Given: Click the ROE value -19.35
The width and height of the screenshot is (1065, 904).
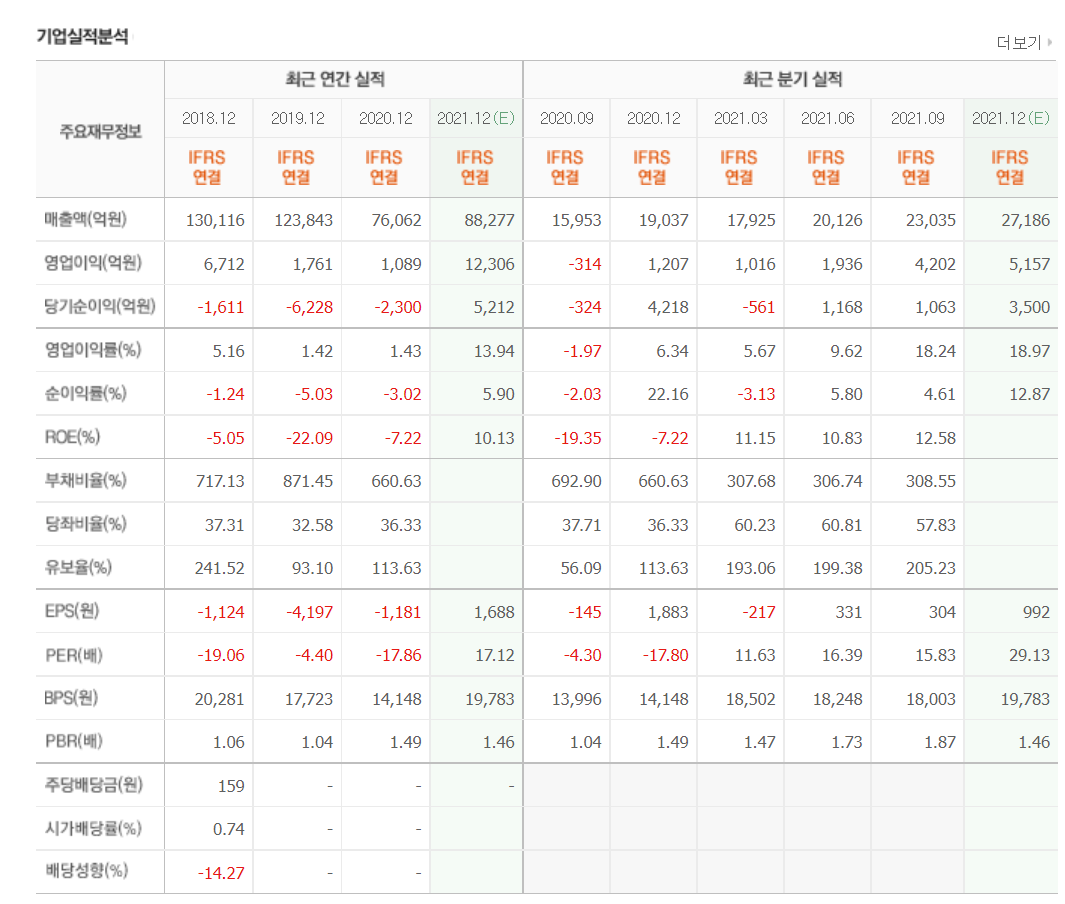Looking at the screenshot, I should coord(578,438).
